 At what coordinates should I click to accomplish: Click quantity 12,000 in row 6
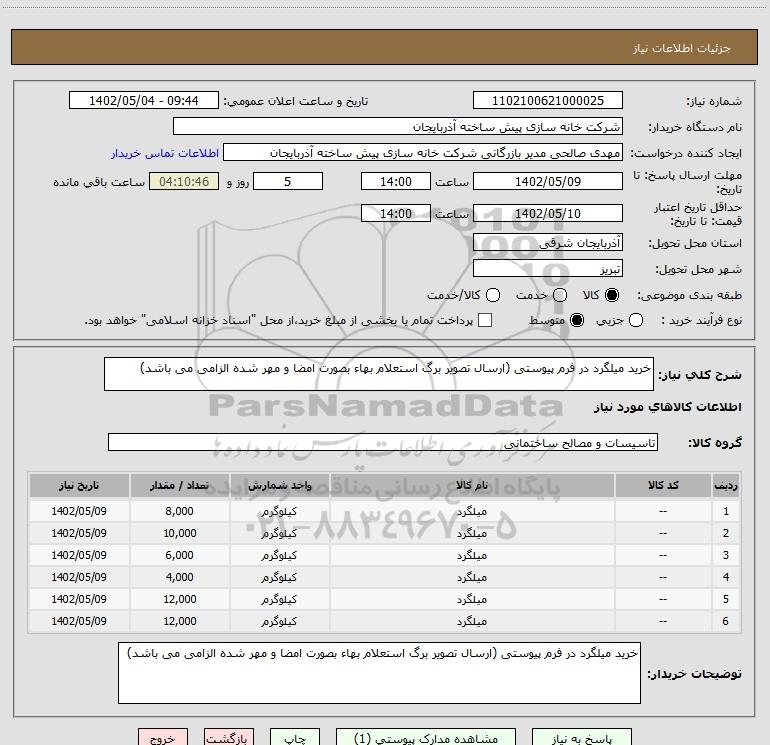[179, 621]
